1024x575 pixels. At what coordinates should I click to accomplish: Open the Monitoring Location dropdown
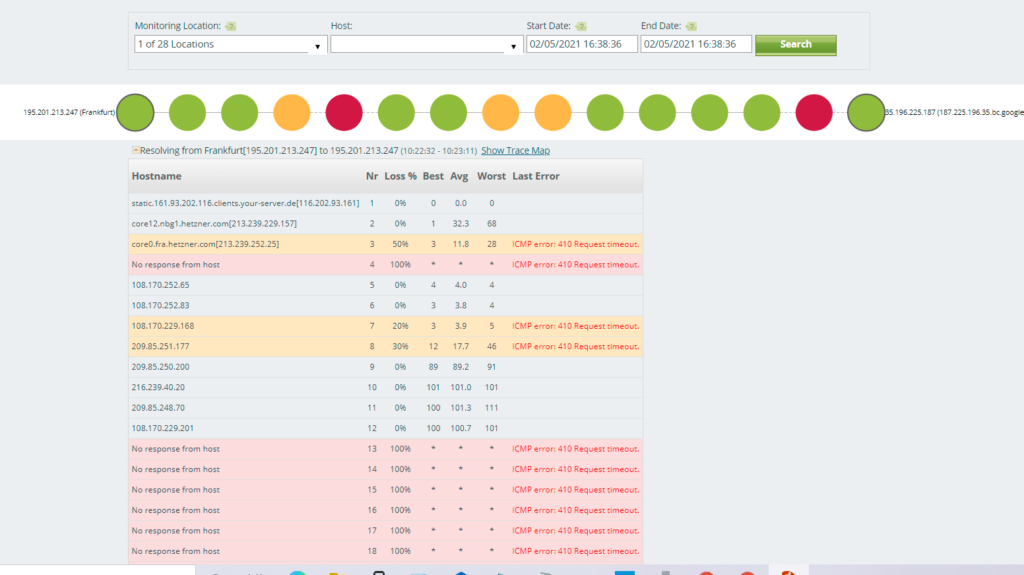pos(318,45)
